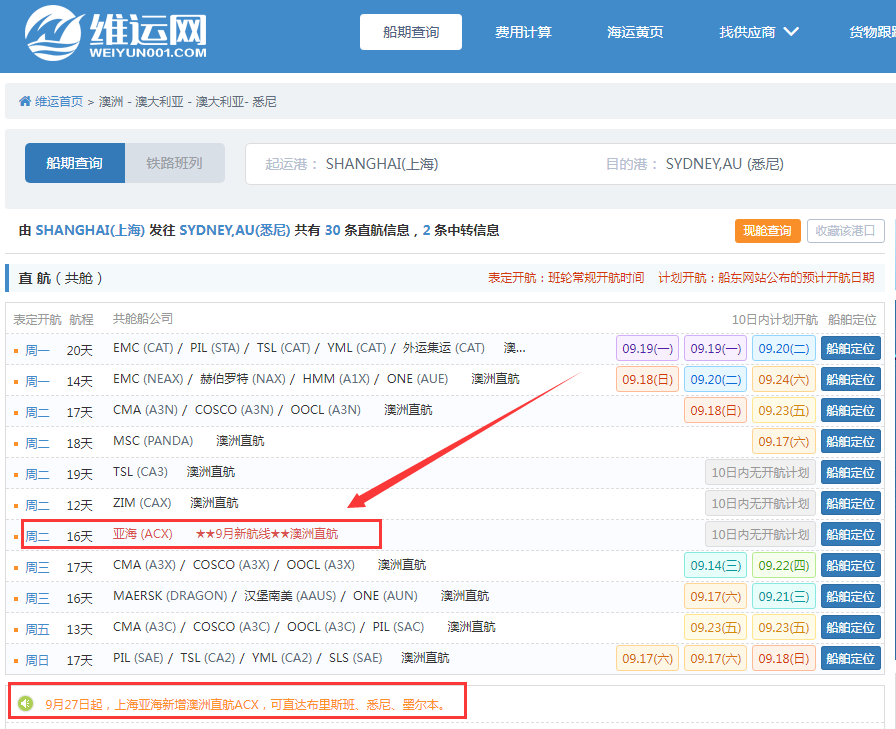Click the calendar icon beside MAERSK (DRAGON) row
Screen dimensions: 896x729
tap(15, 595)
